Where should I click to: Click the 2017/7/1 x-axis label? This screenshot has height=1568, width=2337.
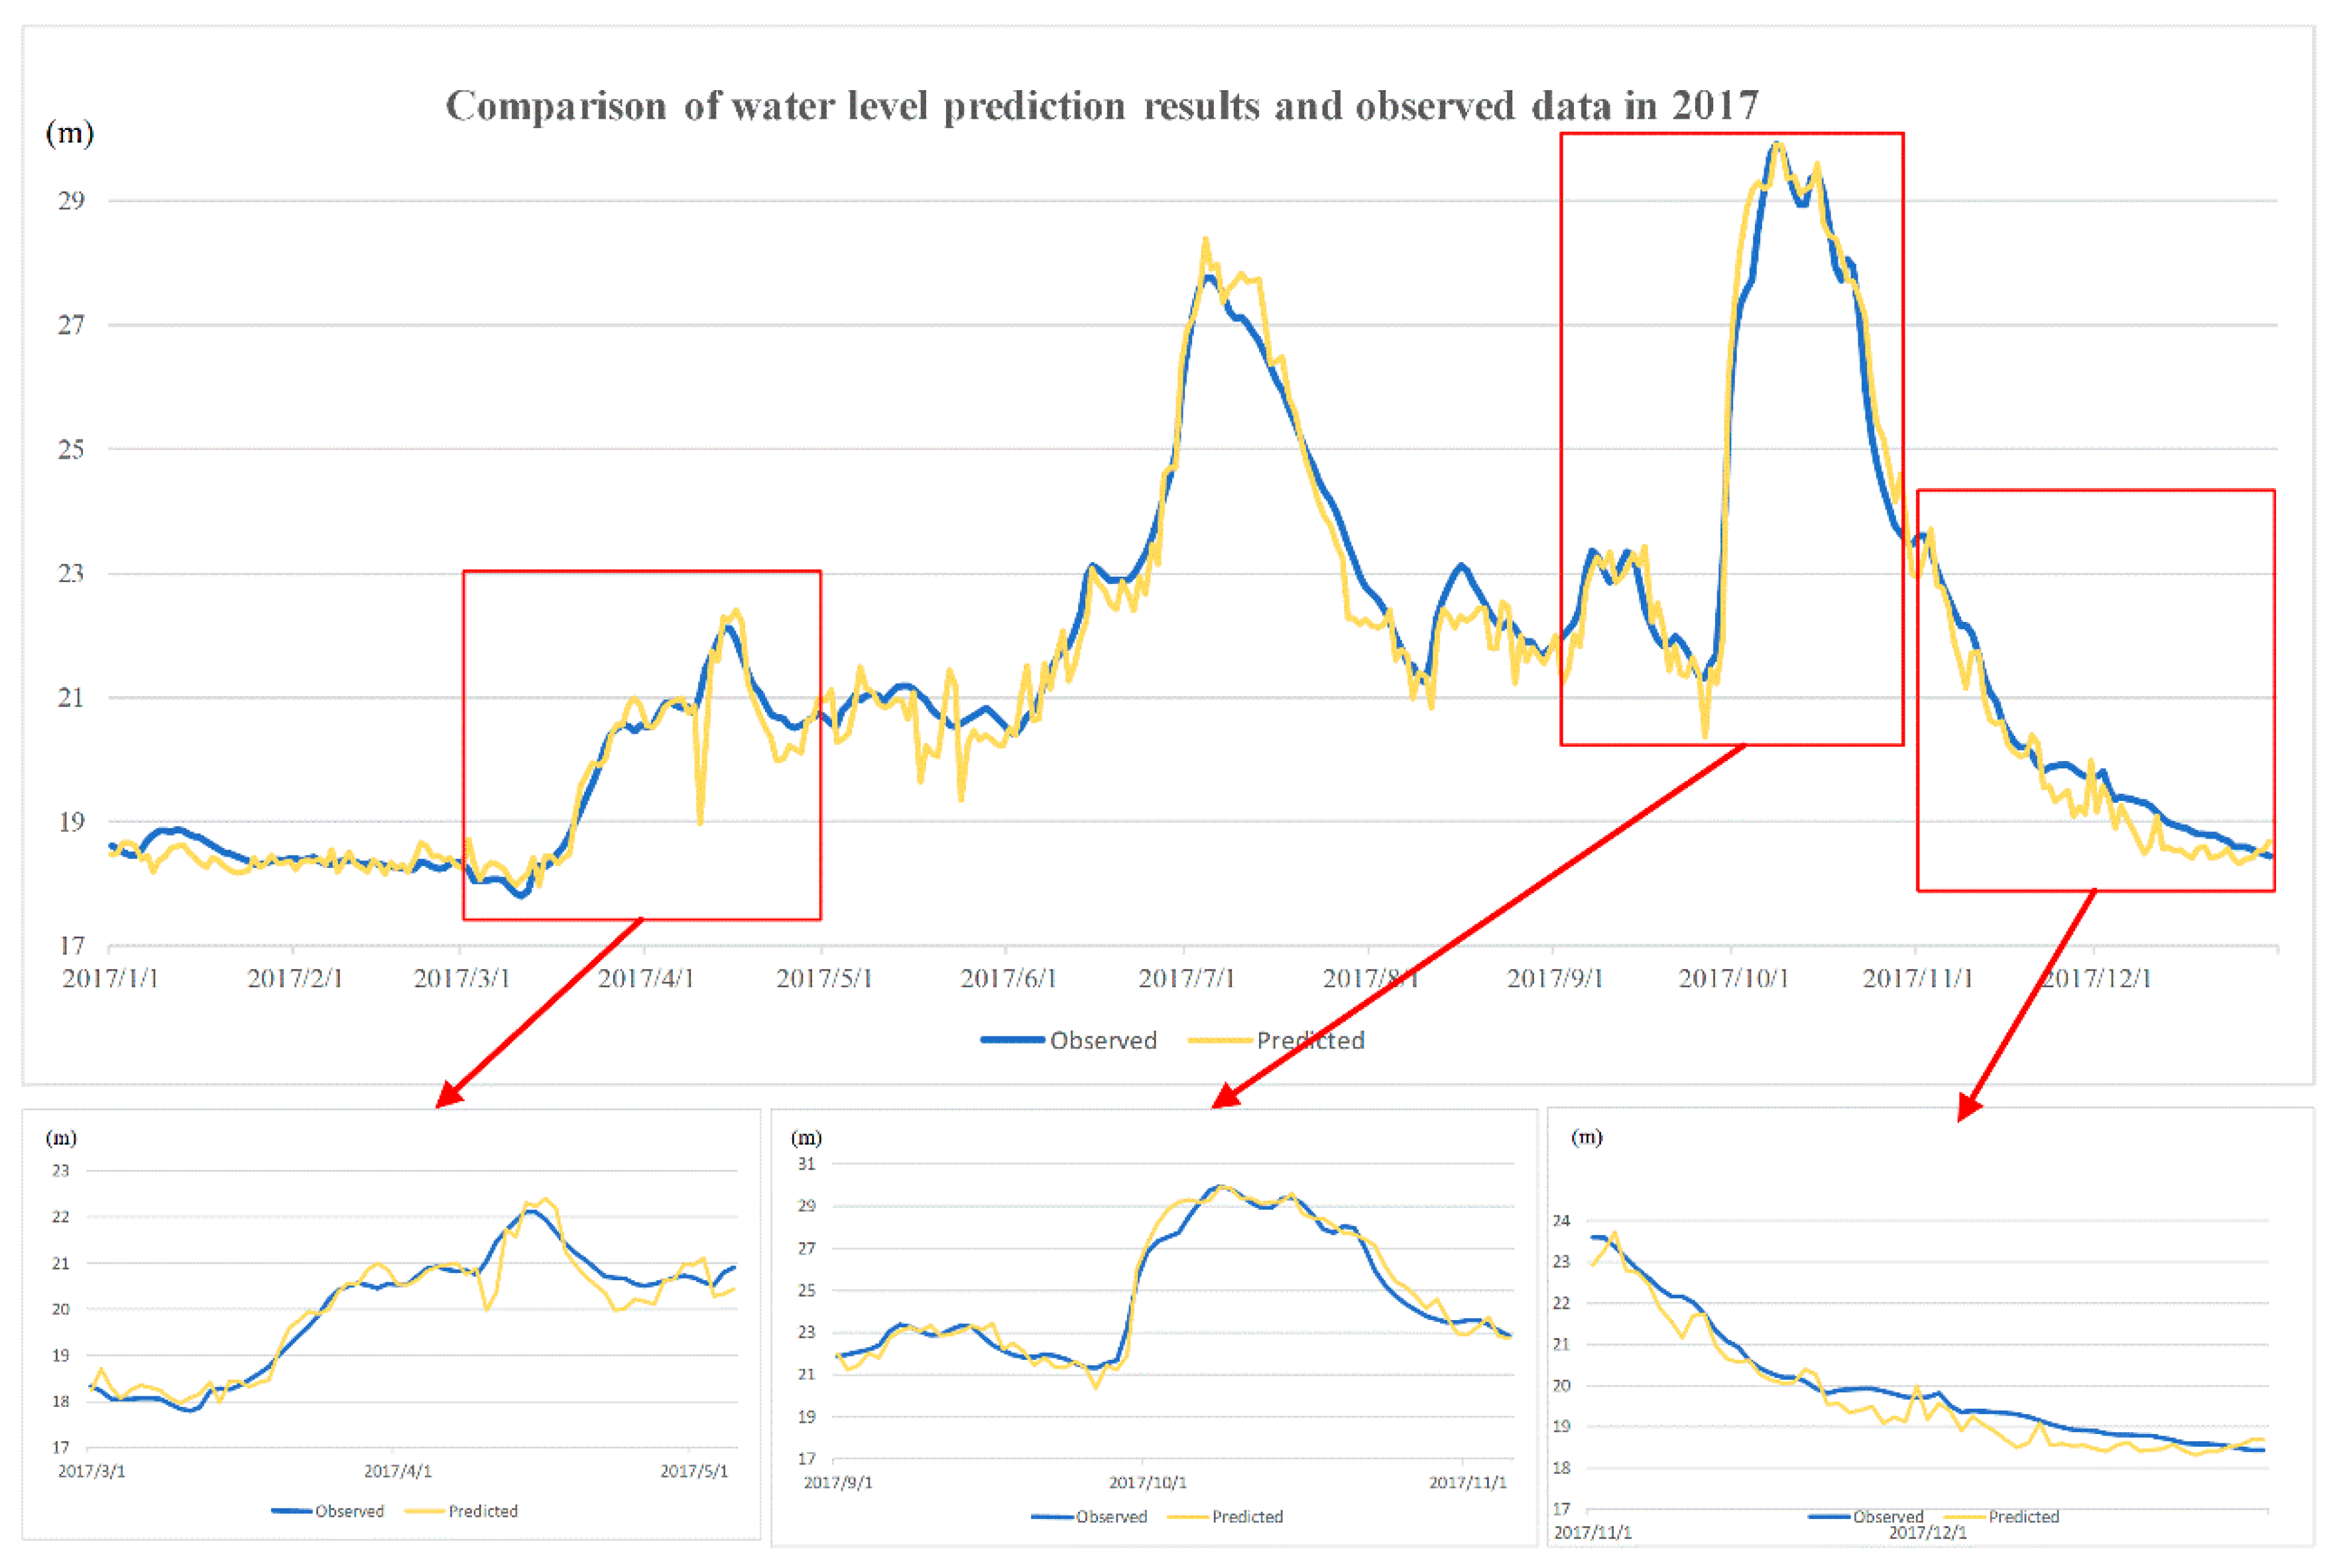1186,978
